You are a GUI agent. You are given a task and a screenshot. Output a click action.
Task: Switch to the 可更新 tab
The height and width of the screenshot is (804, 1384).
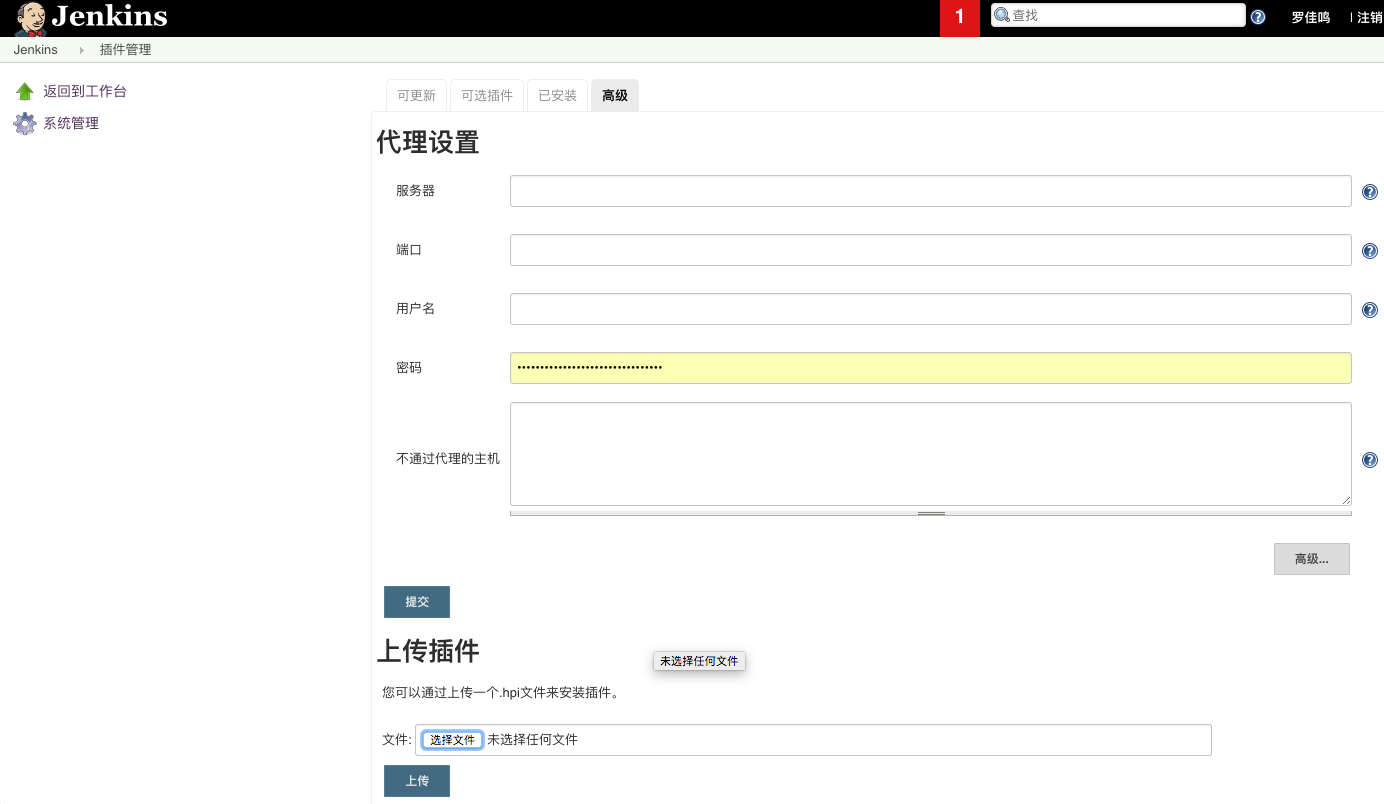(416, 96)
